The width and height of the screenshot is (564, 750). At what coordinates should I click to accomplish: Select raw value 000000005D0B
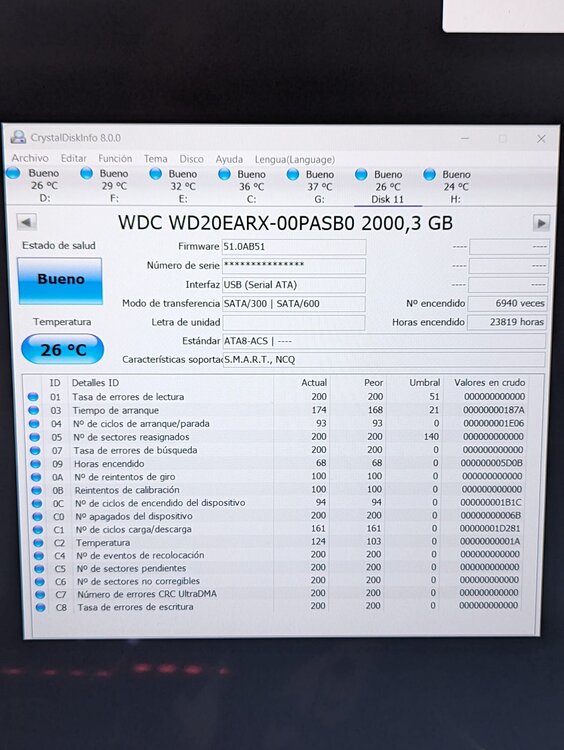point(492,463)
